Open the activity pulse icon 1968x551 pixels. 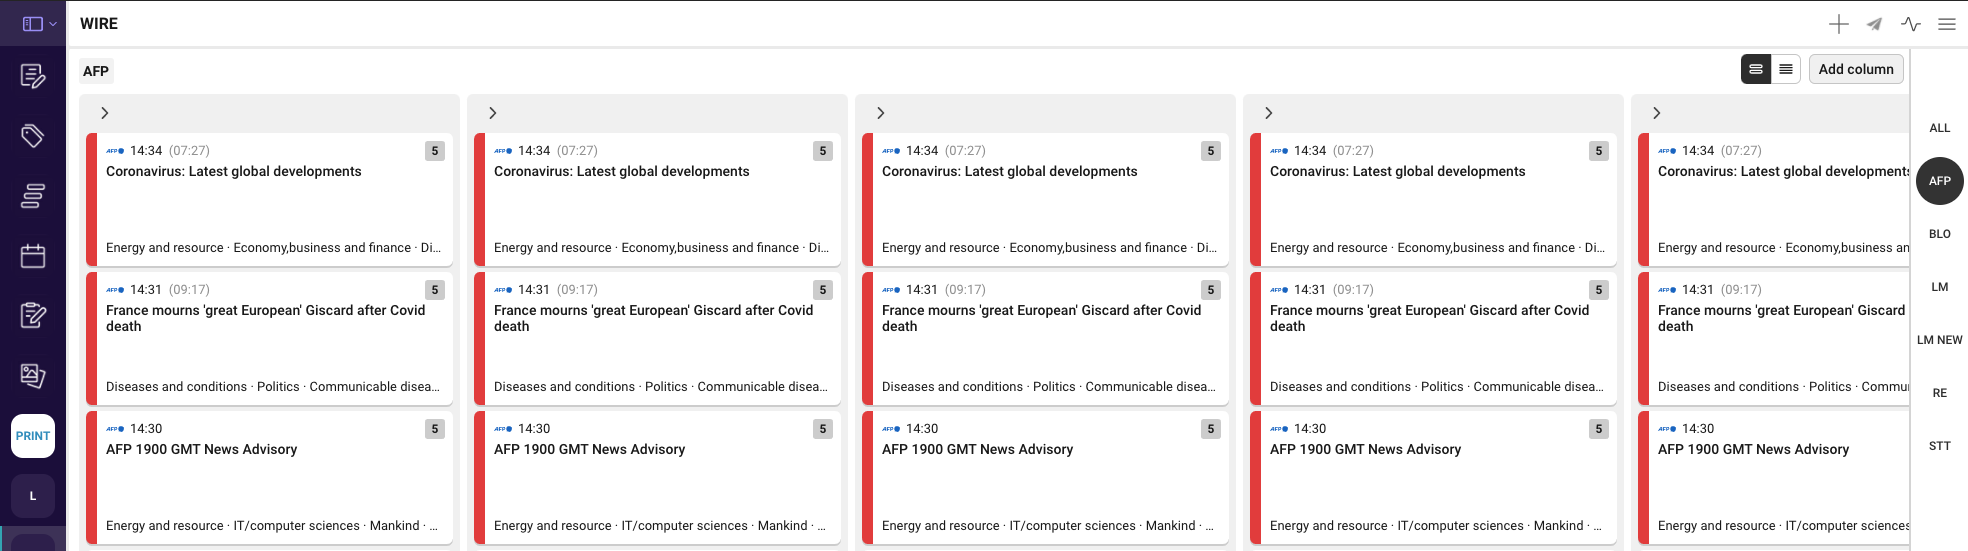click(1910, 24)
